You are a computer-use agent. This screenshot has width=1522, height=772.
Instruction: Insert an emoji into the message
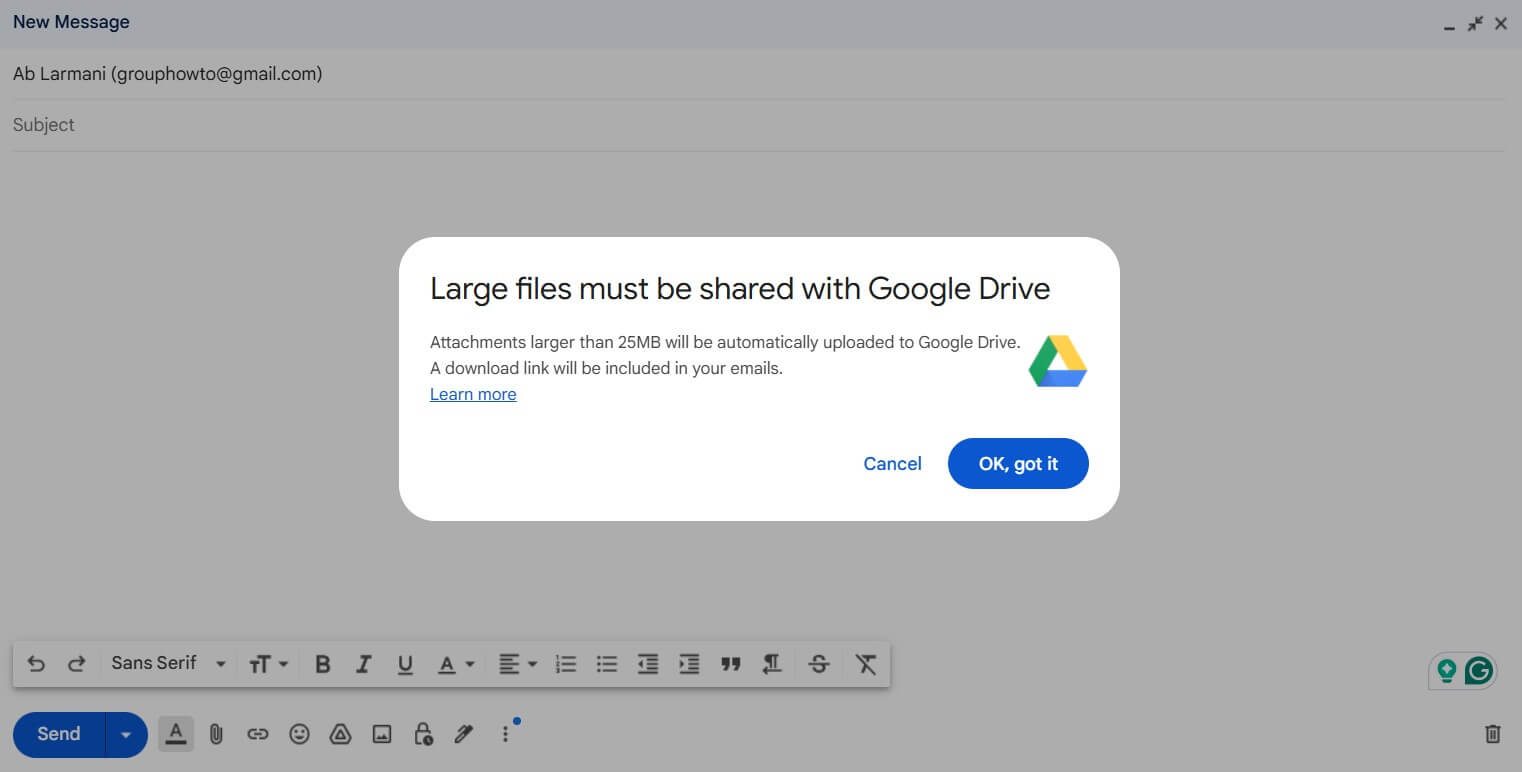[299, 733]
